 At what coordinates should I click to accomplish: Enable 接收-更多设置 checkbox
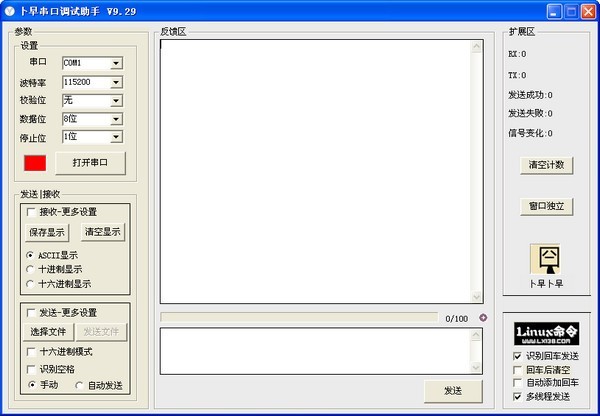[31, 212]
